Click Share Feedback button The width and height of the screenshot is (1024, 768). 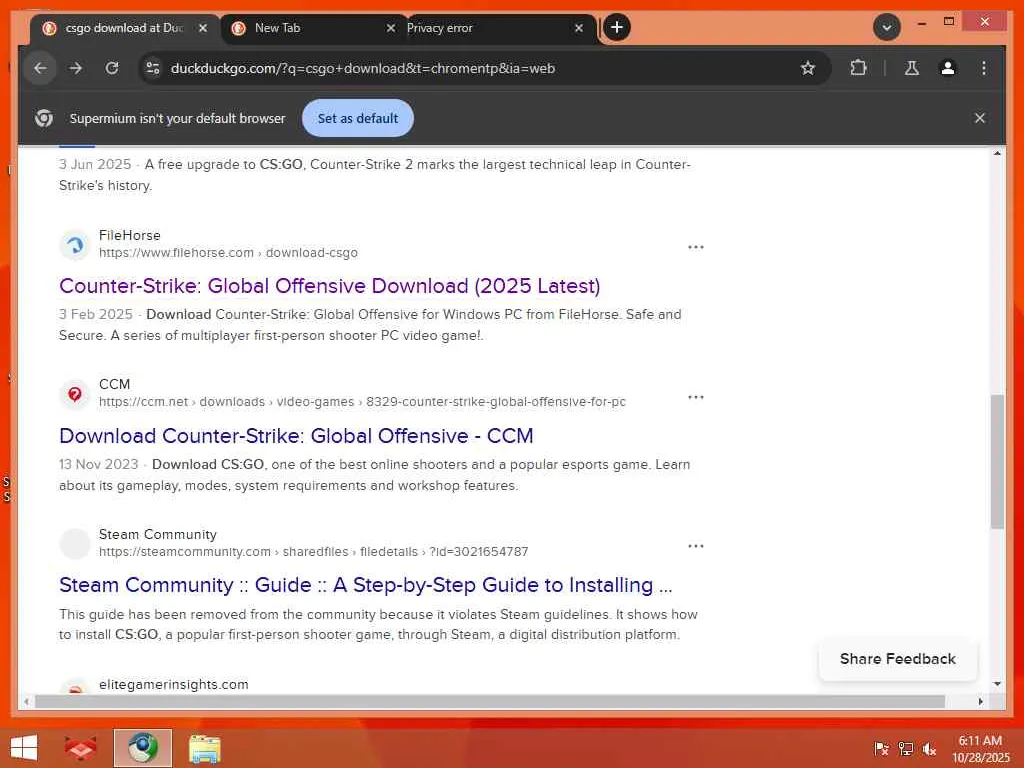click(897, 659)
